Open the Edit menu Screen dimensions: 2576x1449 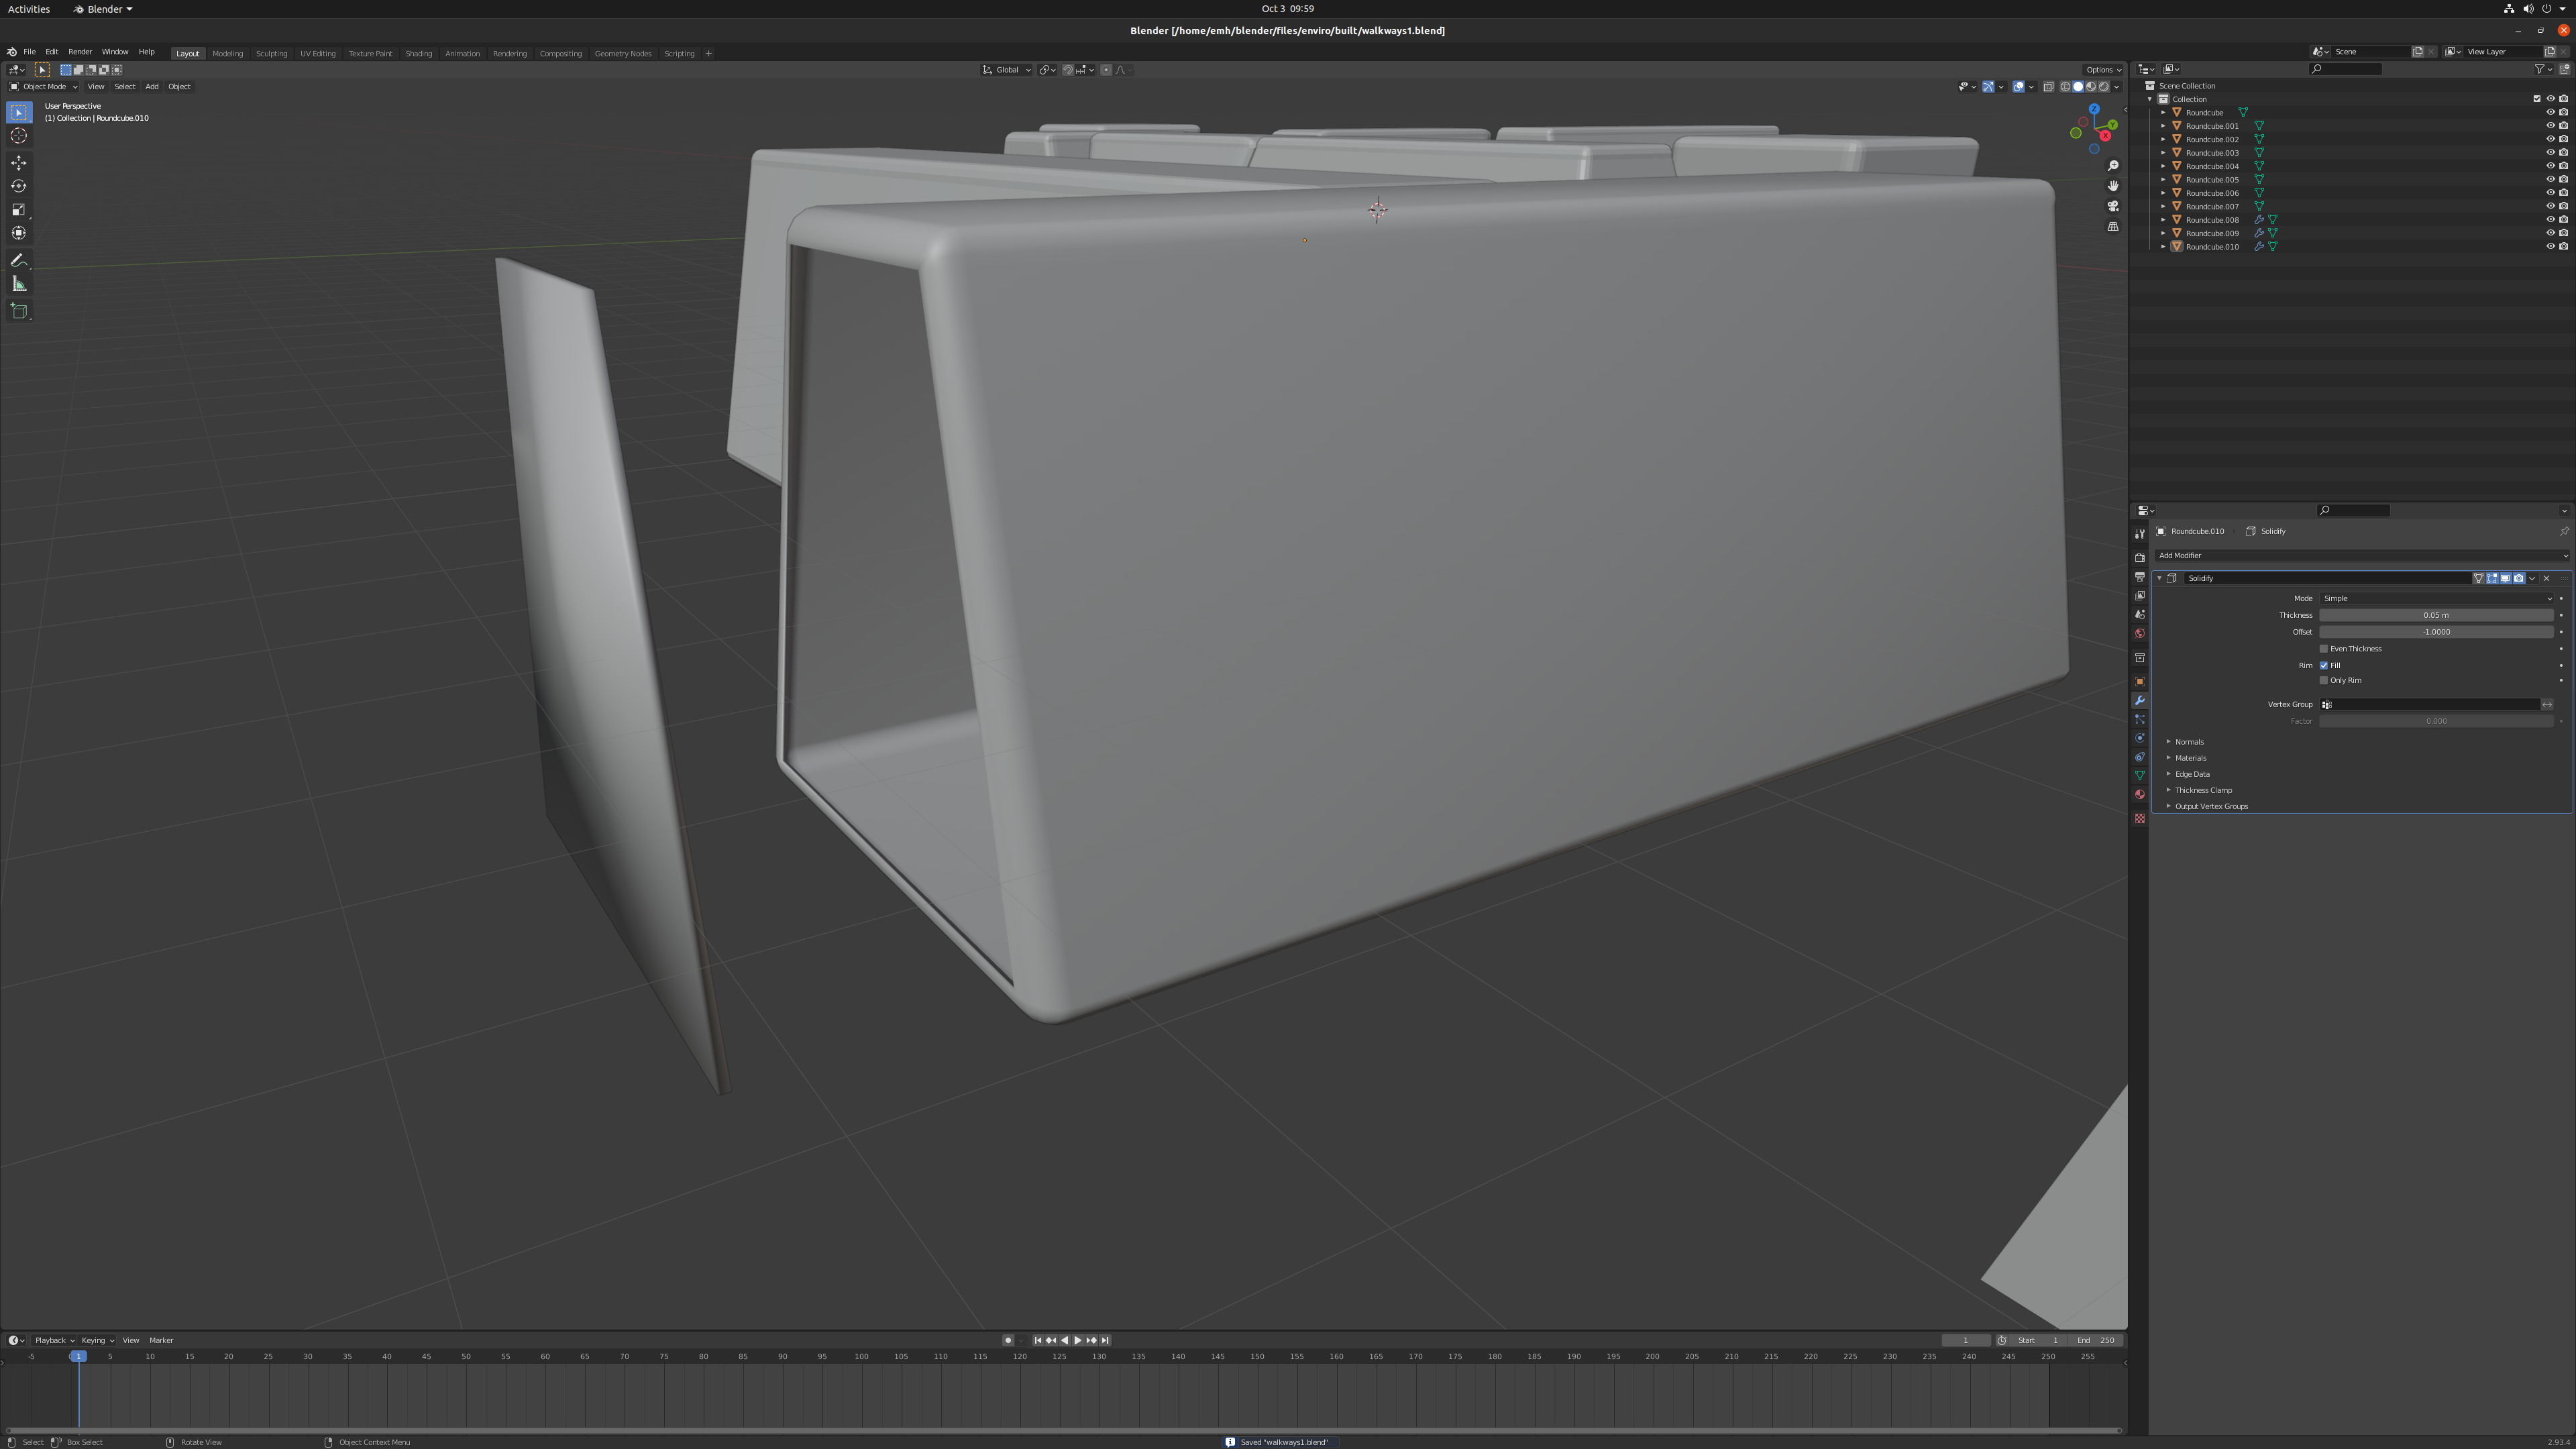(51, 52)
